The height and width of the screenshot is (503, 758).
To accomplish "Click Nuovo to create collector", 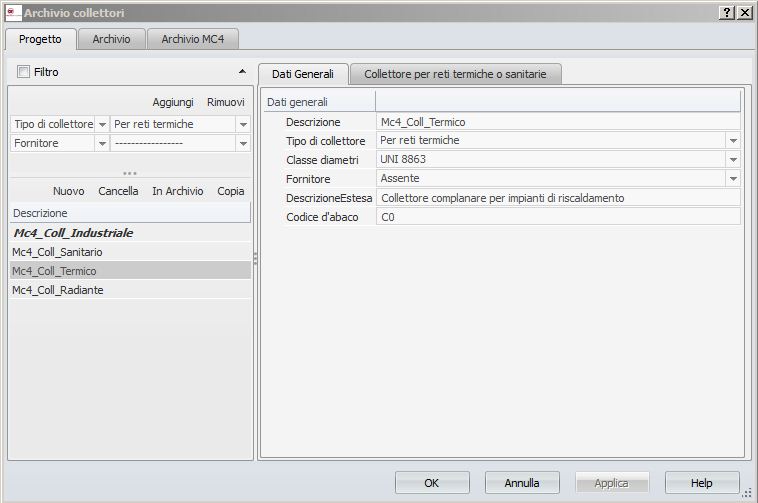I will click(68, 191).
